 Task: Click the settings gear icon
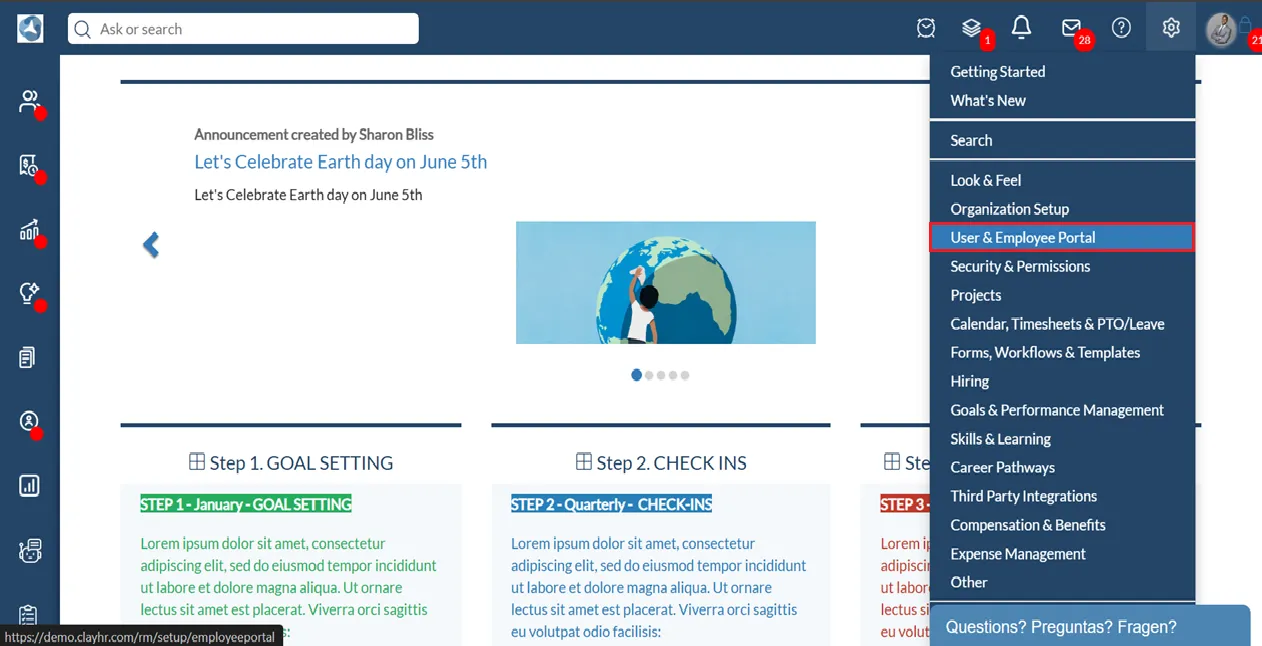tap(1171, 28)
